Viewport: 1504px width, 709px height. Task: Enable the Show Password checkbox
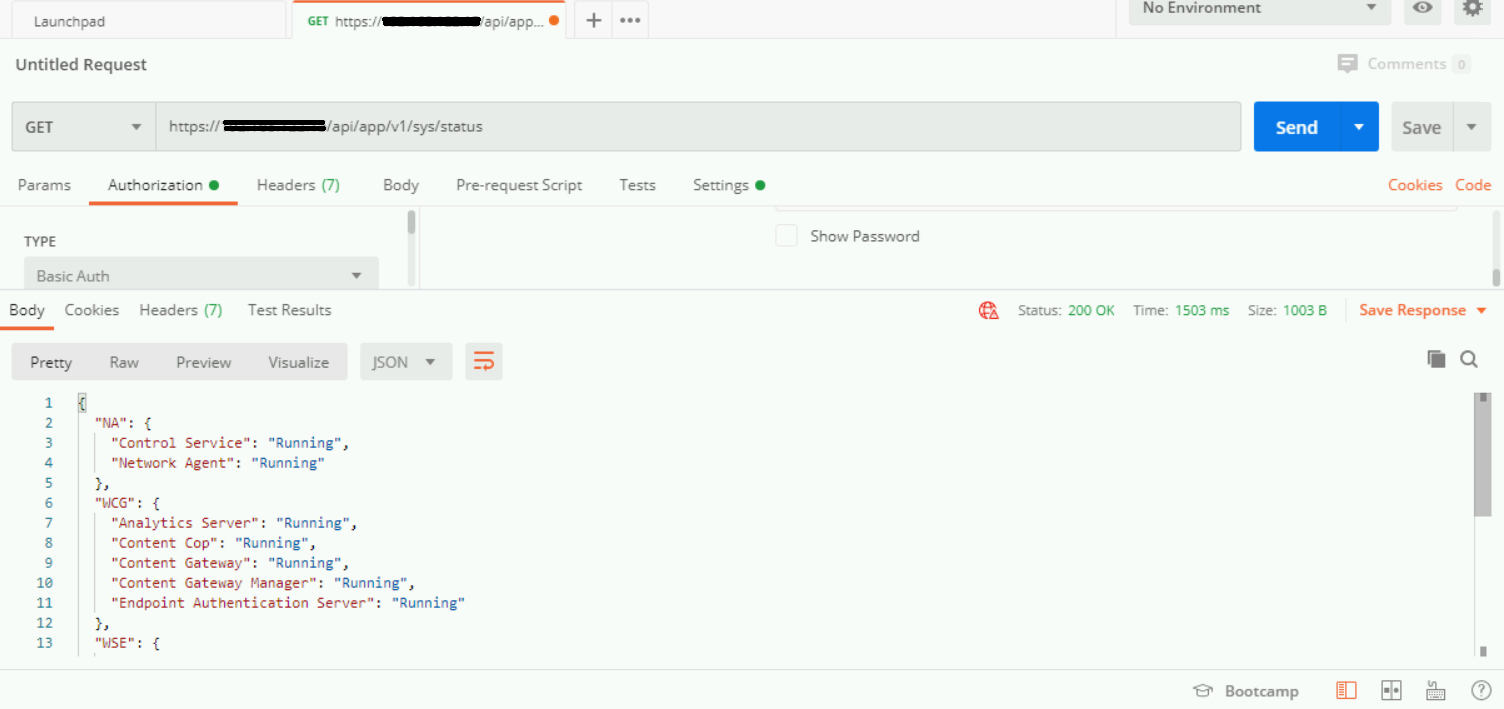pos(786,235)
